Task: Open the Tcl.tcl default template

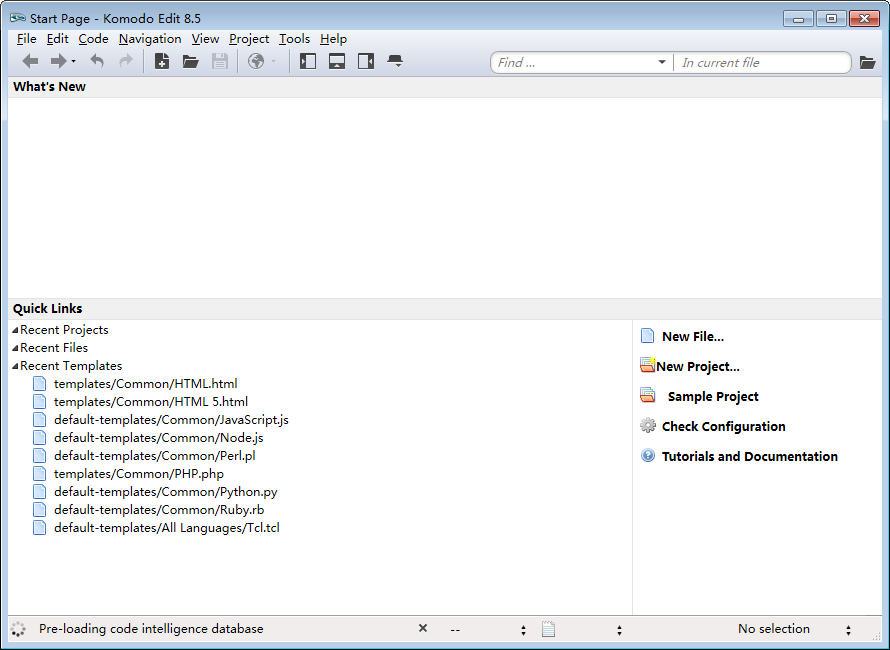Action: [166, 528]
